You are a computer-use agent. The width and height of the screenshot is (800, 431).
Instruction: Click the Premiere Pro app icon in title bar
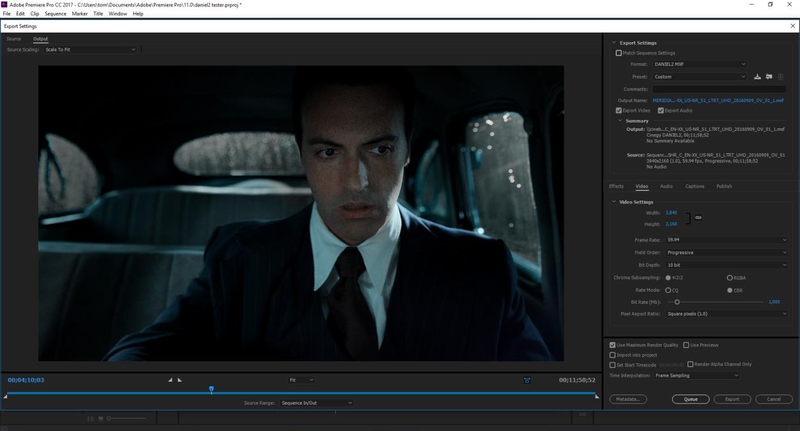point(4,5)
